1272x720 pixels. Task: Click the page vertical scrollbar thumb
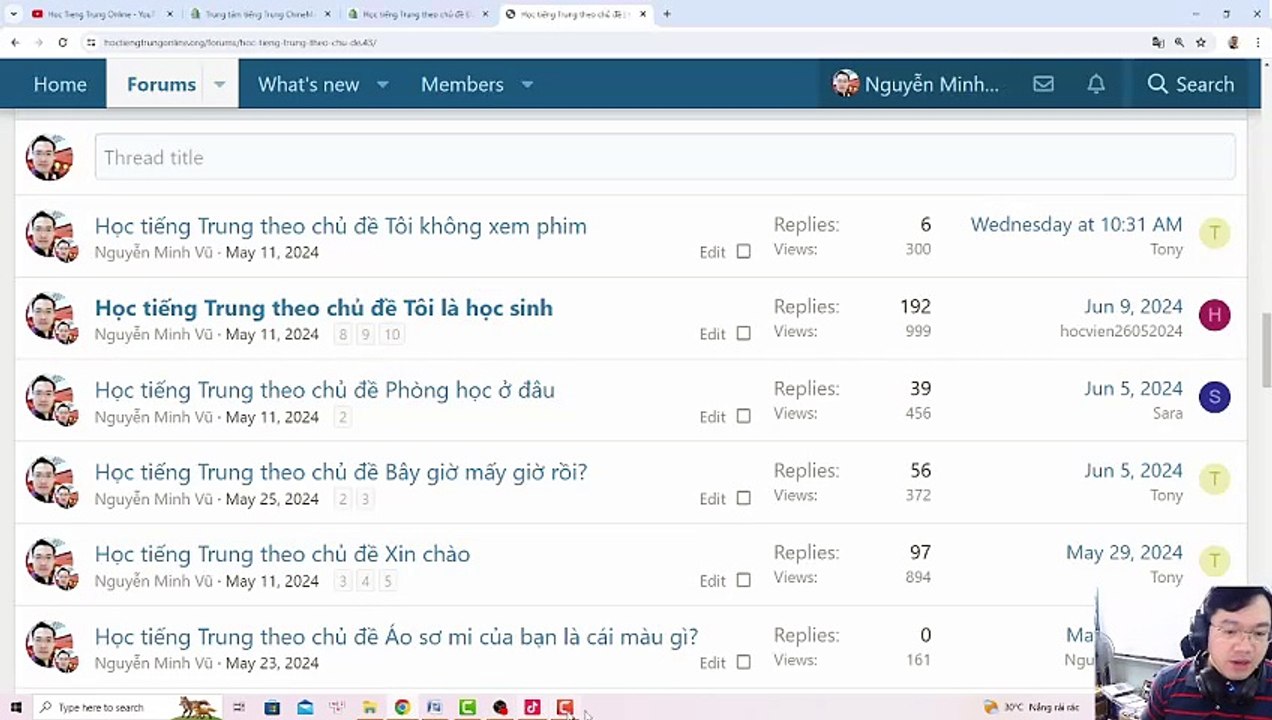[1266, 348]
